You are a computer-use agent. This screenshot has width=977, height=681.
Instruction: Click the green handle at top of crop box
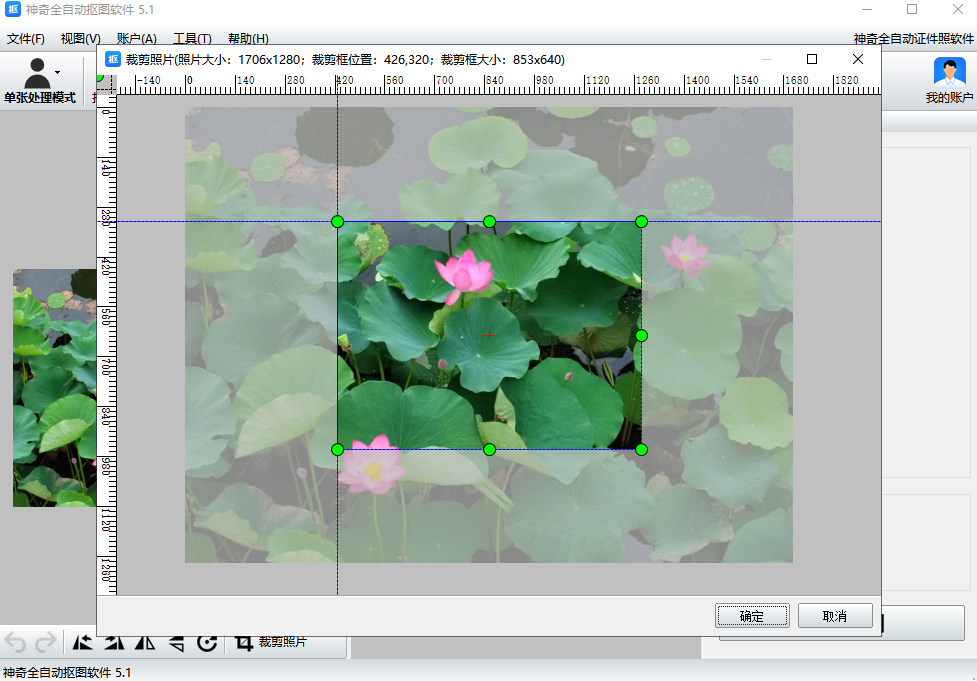tap(489, 221)
